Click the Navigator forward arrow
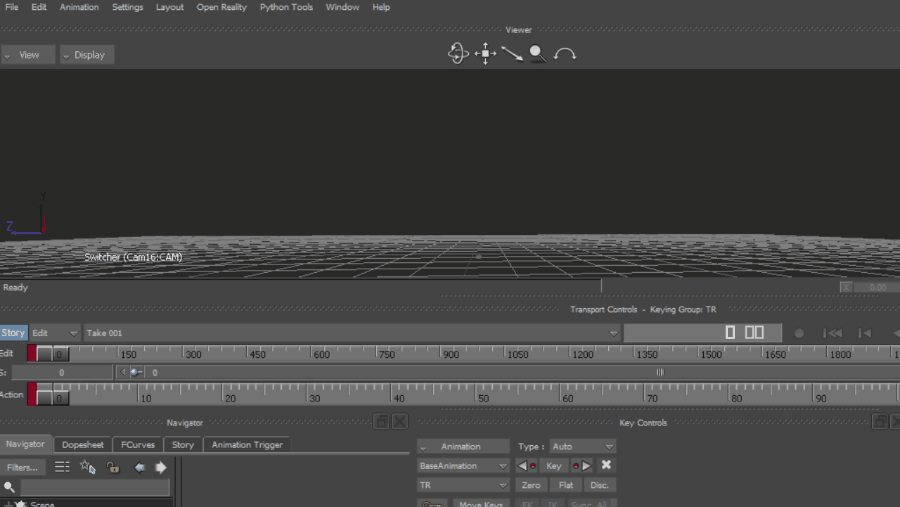 (161, 467)
